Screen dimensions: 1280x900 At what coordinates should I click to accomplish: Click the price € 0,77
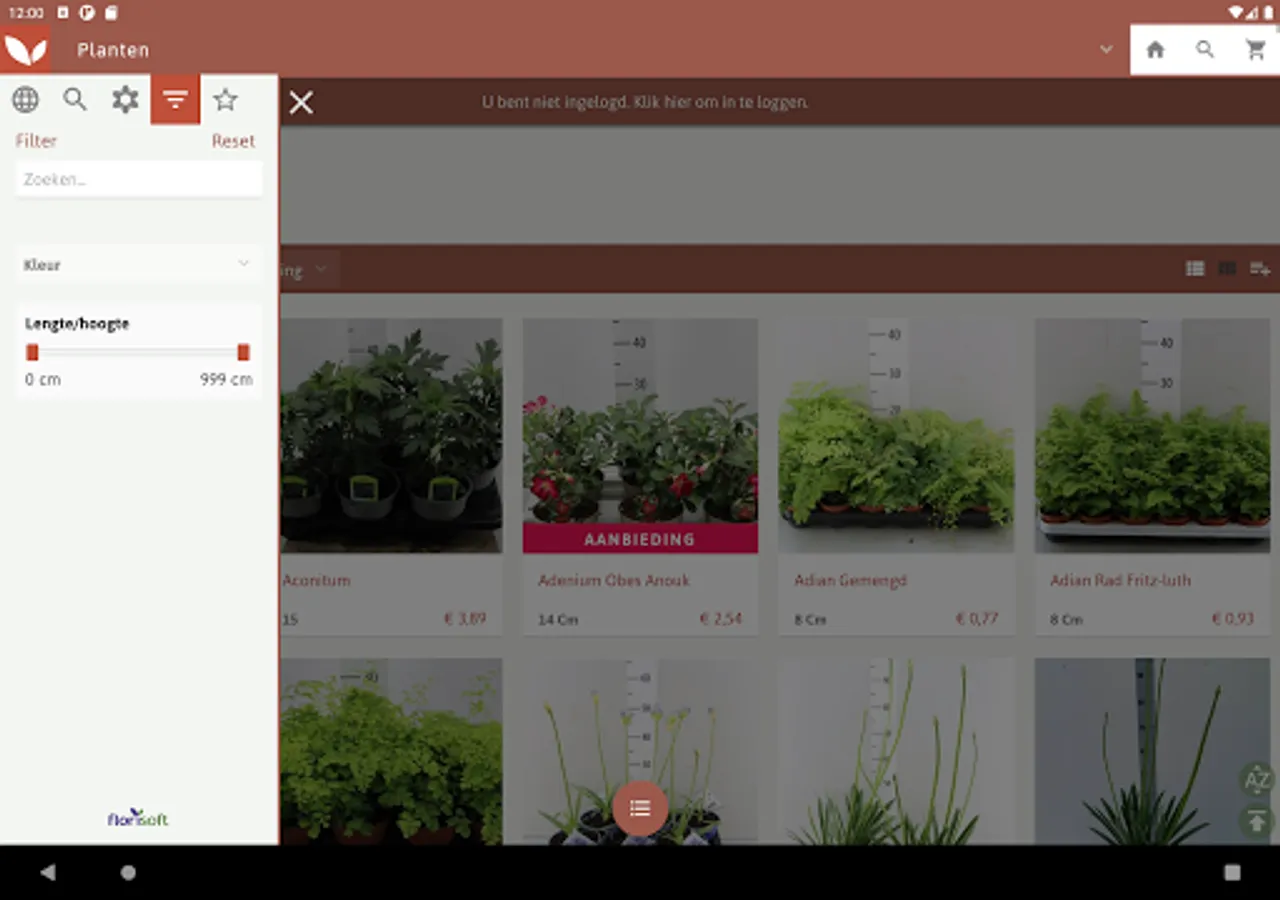(x=976, y=618)
